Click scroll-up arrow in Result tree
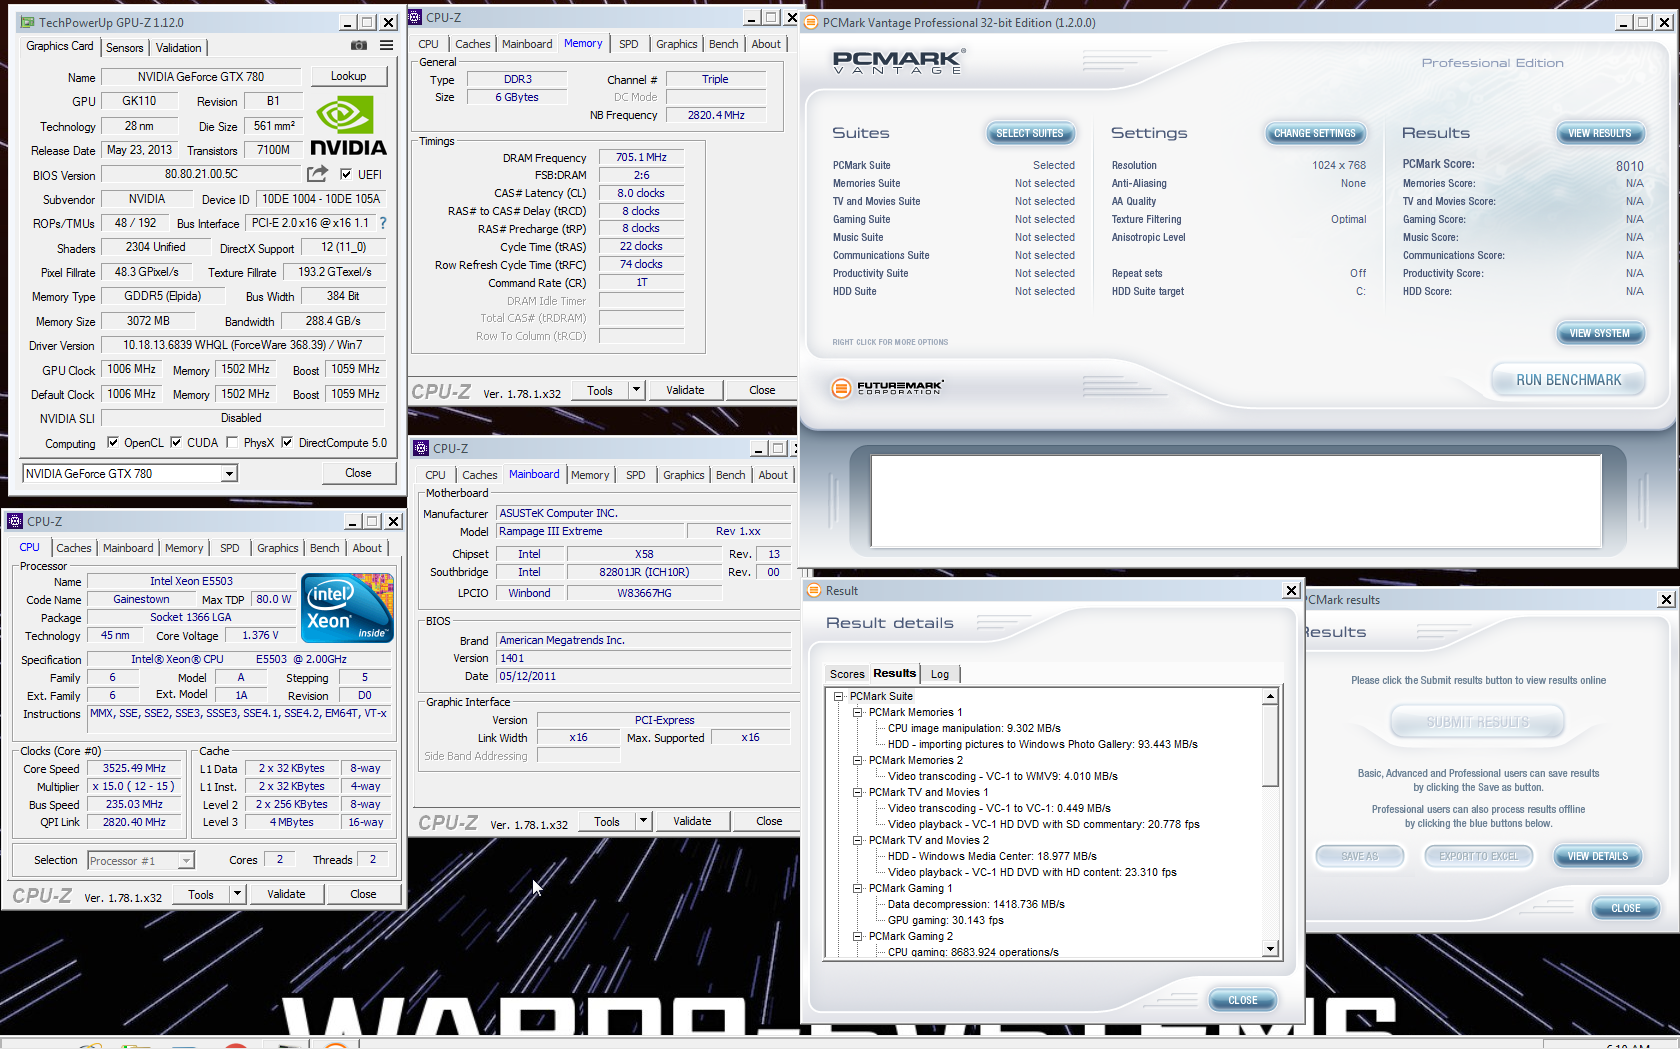The width and height of the screenshot is (1680, 1050). 1270,696
